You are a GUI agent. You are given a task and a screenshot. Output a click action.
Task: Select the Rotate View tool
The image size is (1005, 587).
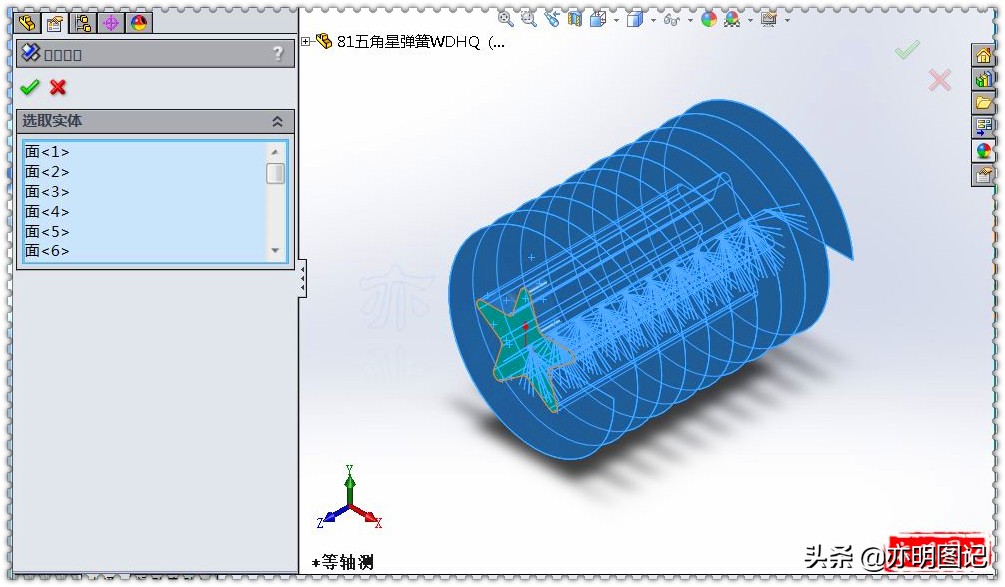(x=551, y=18)
